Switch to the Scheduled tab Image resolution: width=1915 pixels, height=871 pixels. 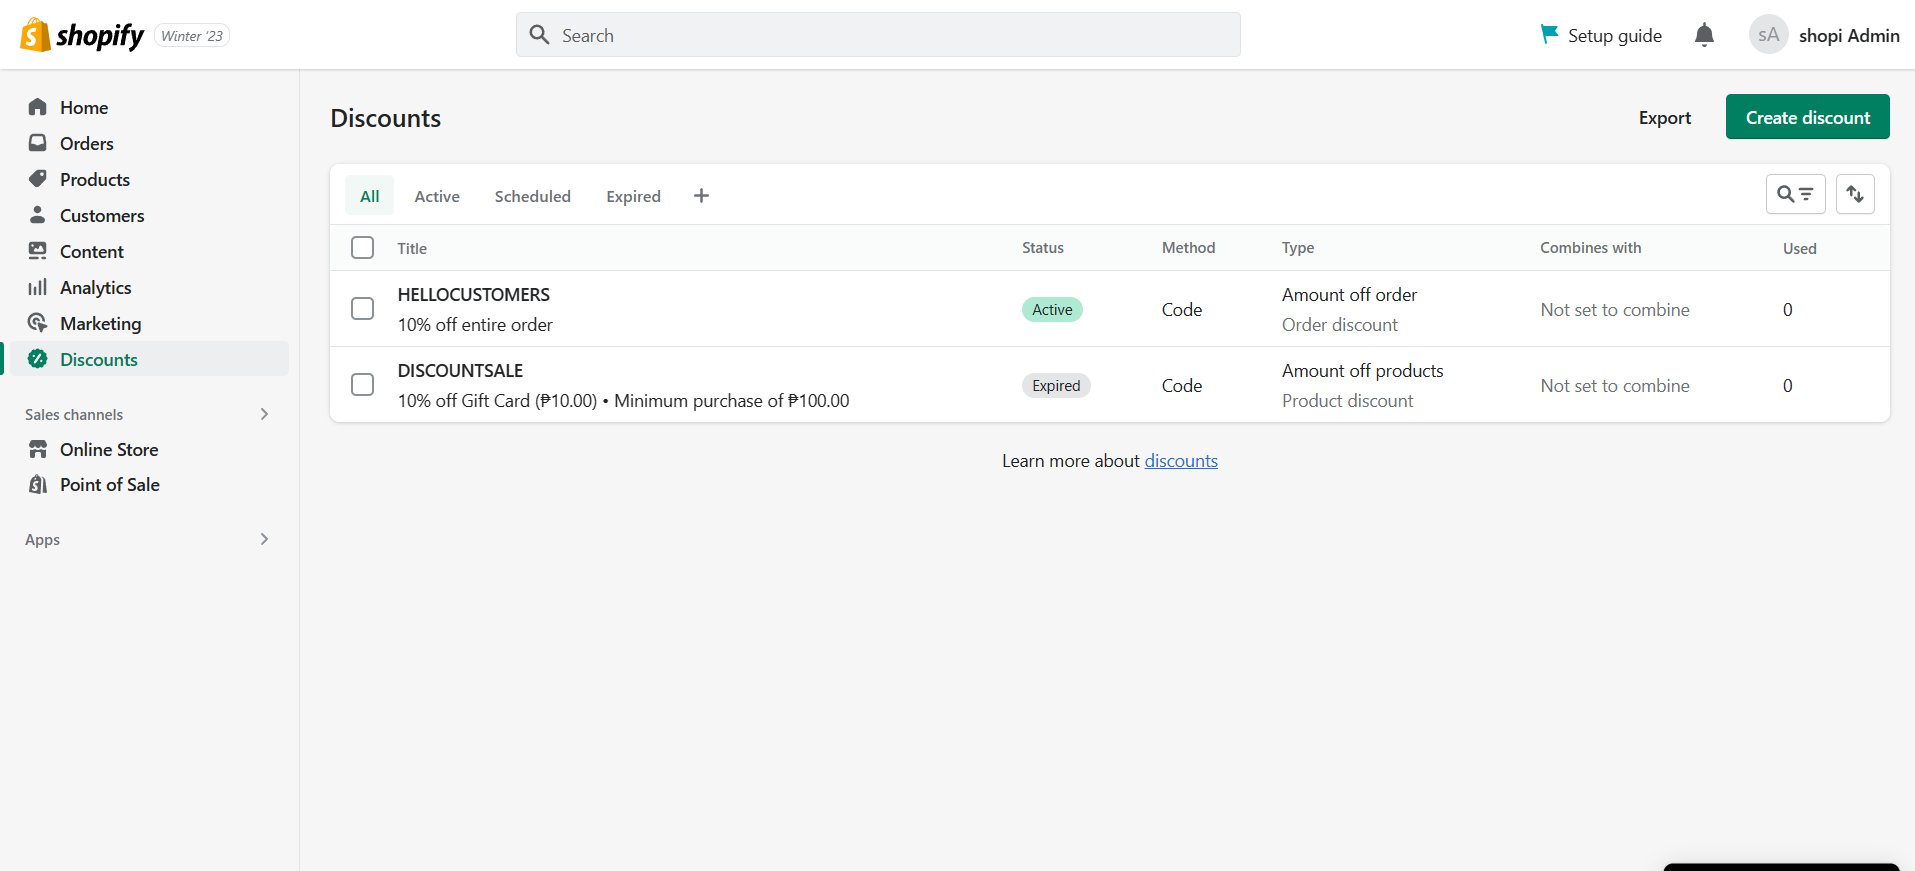(533, 196)
